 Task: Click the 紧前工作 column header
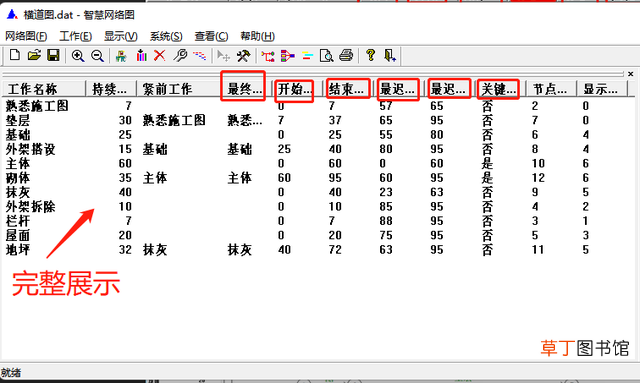(x=179, y=89)
